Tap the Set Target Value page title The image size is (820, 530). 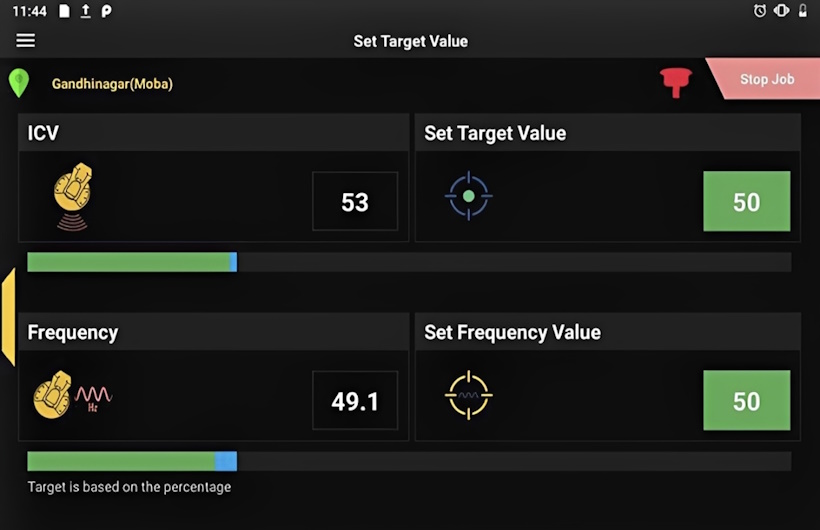tap(410, 41)
